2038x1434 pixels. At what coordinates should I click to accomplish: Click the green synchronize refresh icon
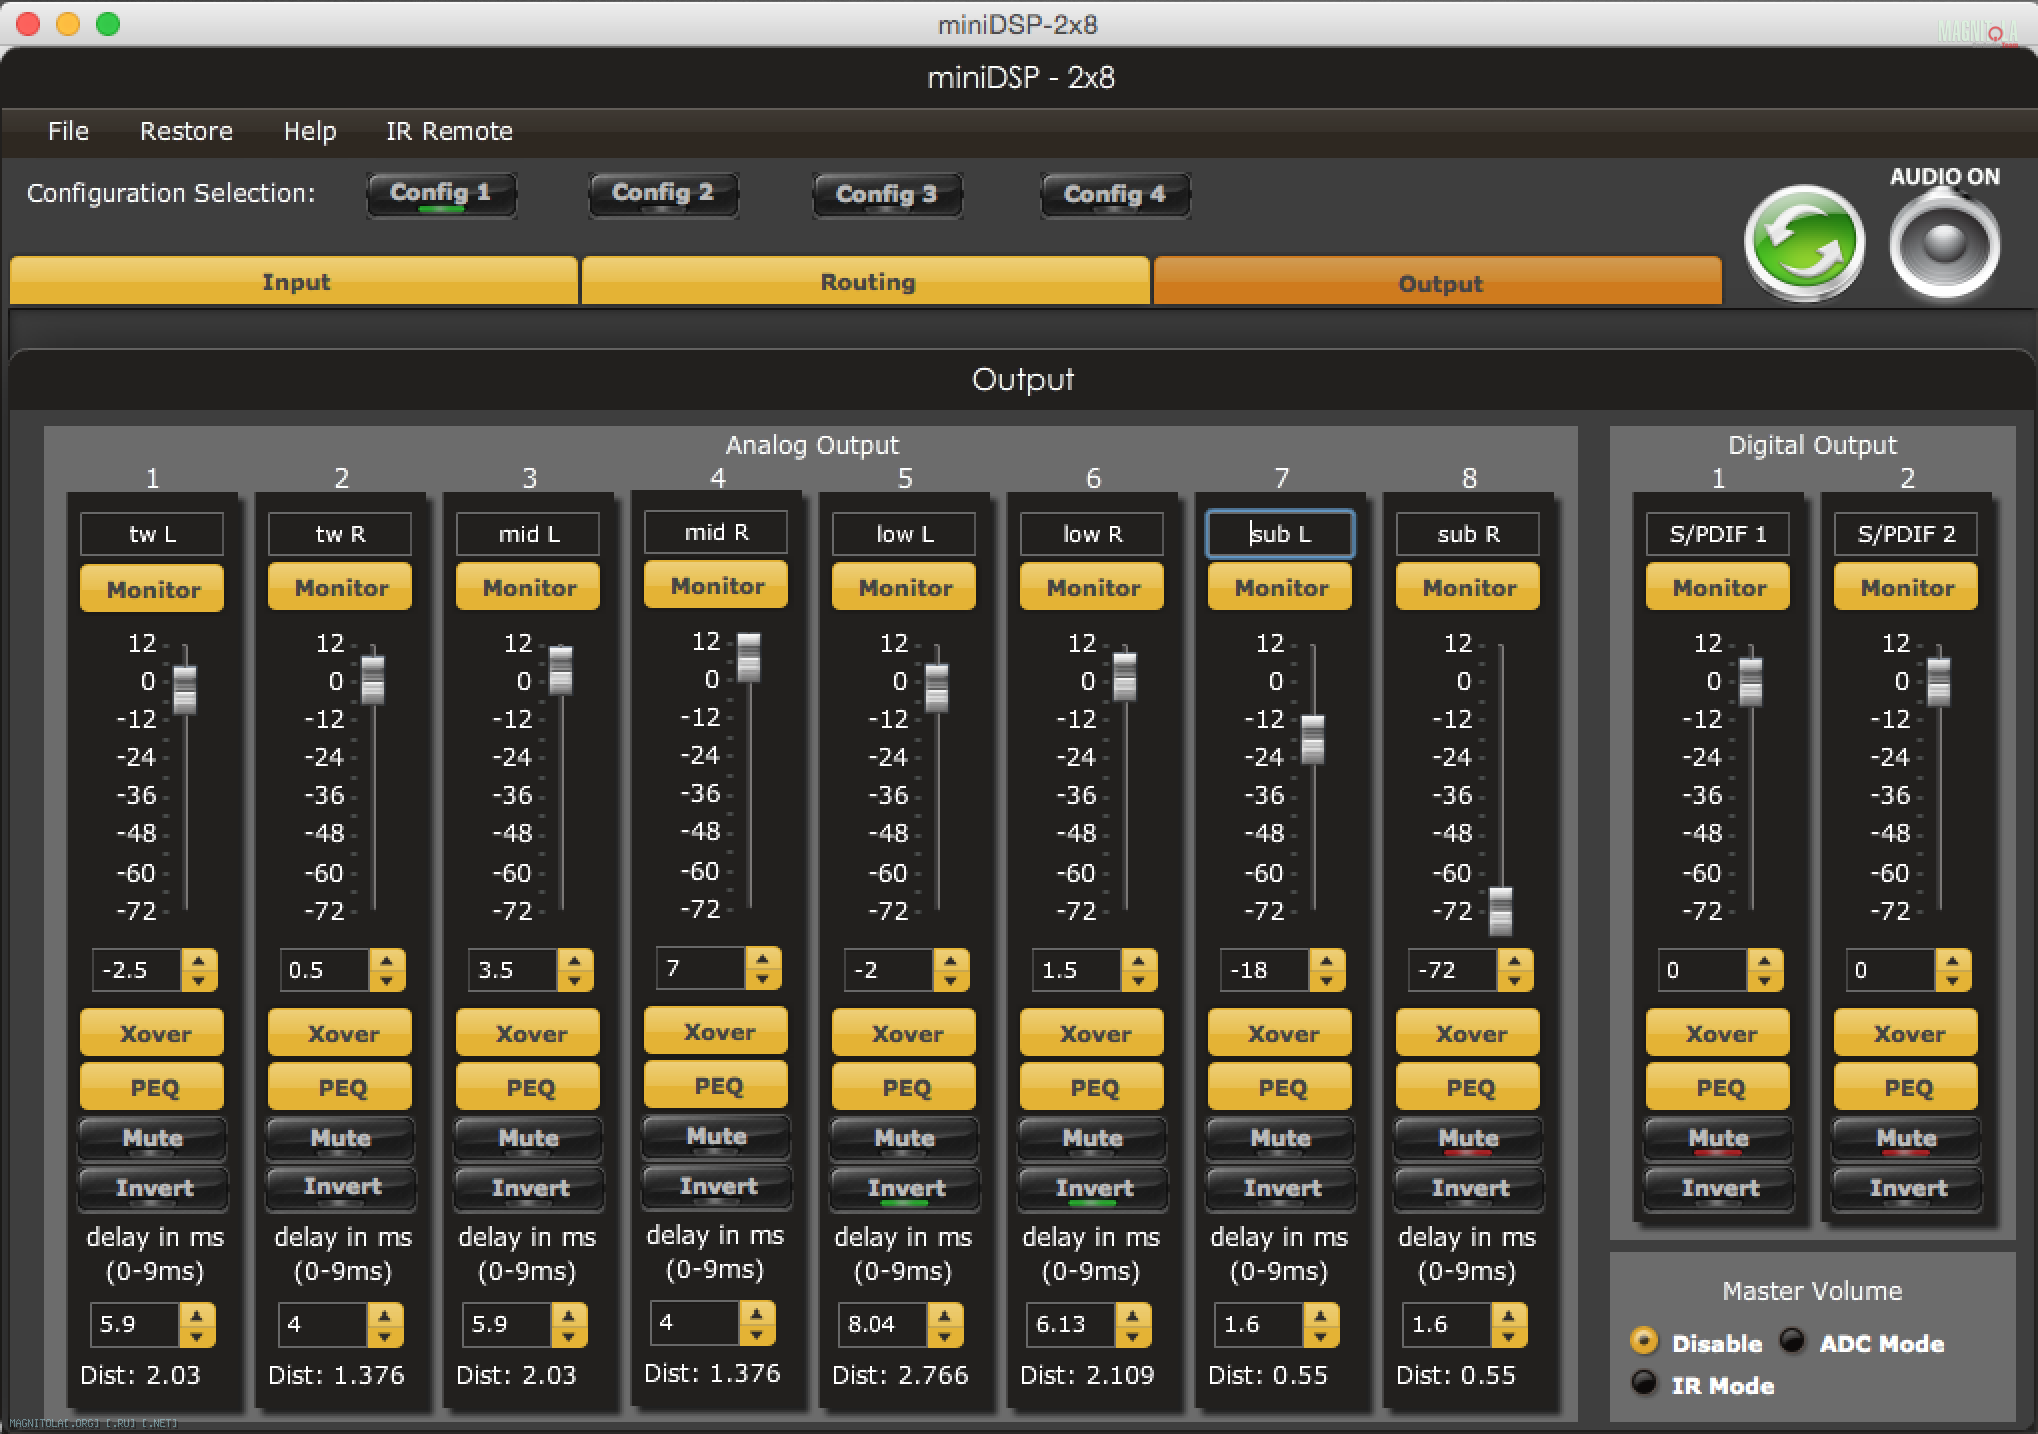point(1804,242)
